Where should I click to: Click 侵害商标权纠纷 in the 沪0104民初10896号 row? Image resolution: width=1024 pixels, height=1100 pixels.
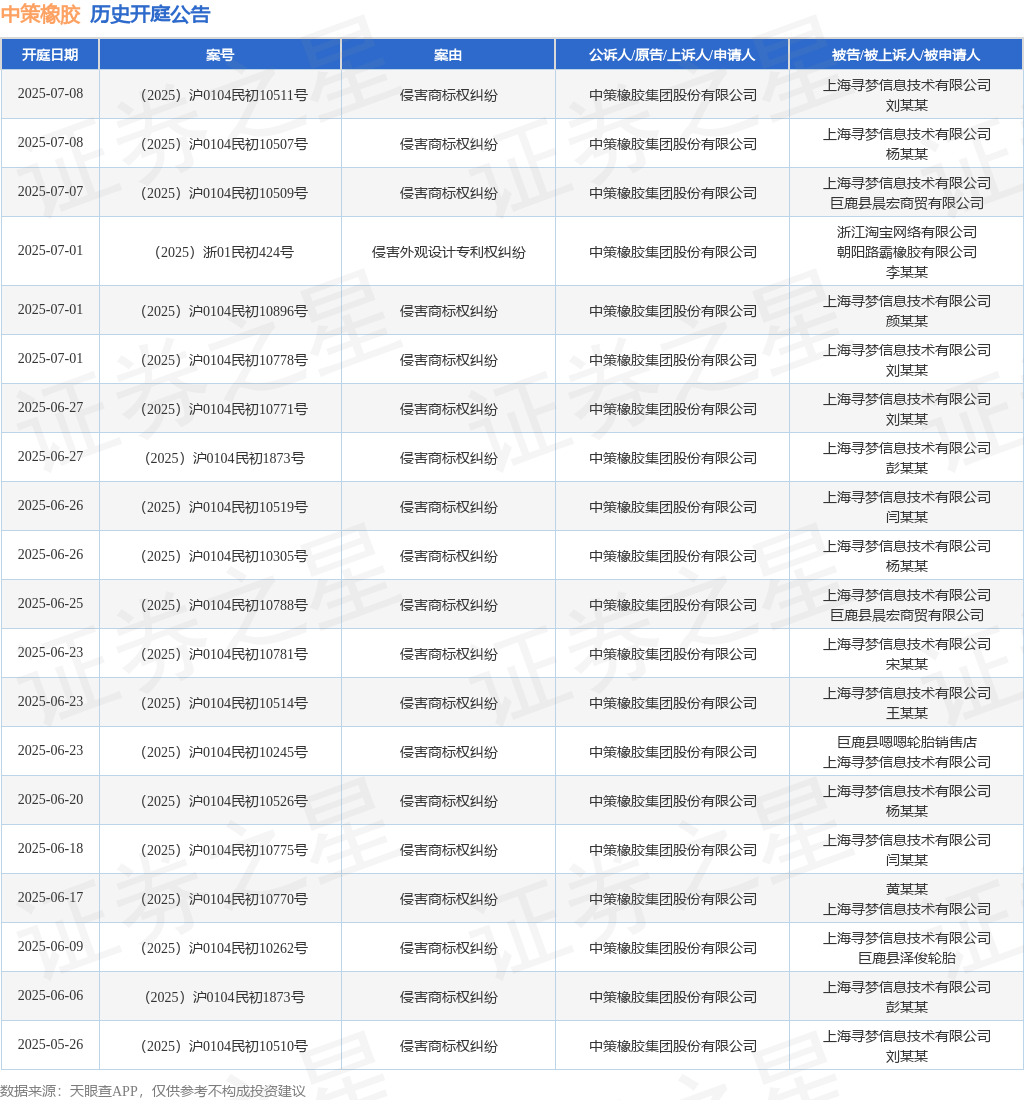pos(448,311)
